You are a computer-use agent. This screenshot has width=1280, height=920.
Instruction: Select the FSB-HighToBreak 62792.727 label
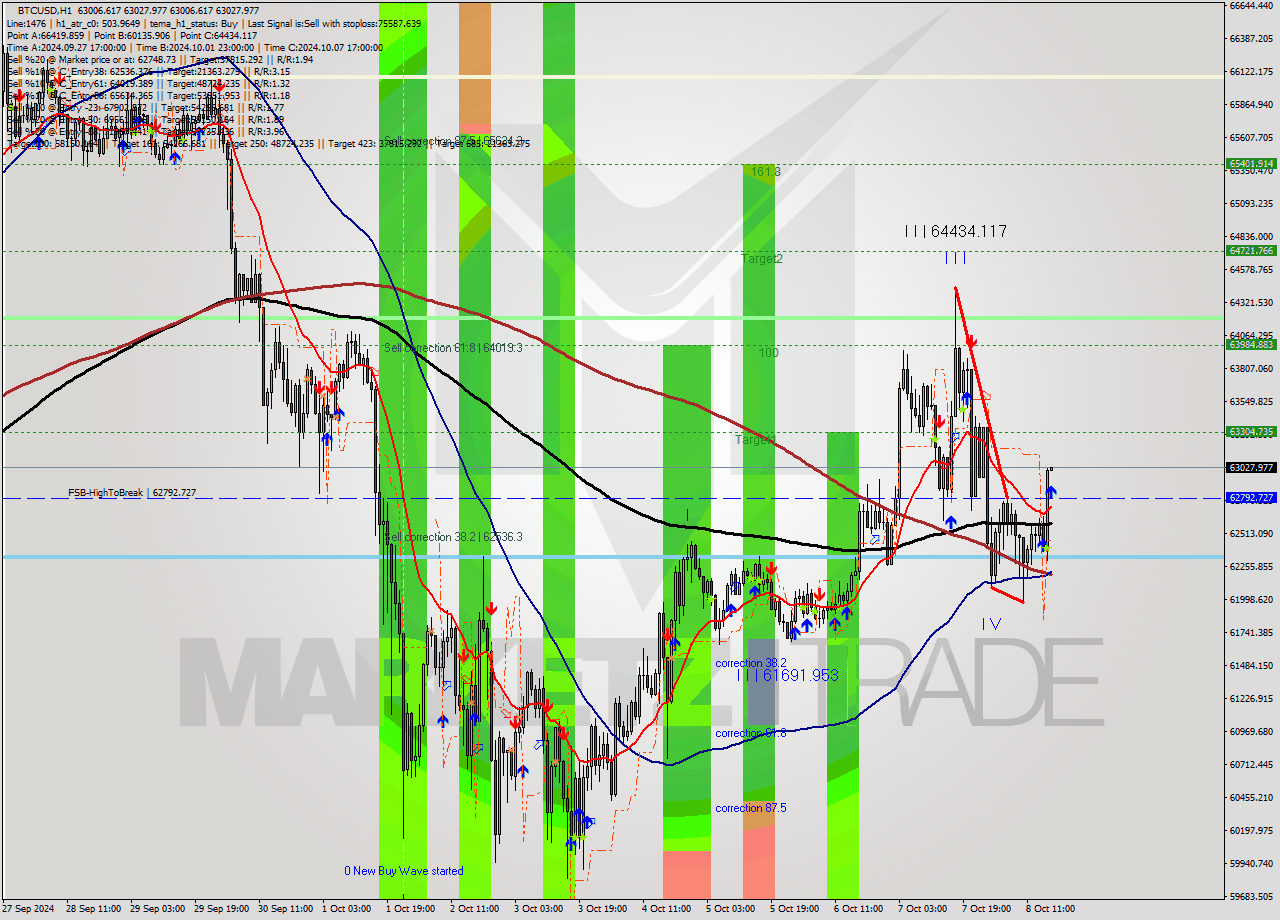coord(132,493)
